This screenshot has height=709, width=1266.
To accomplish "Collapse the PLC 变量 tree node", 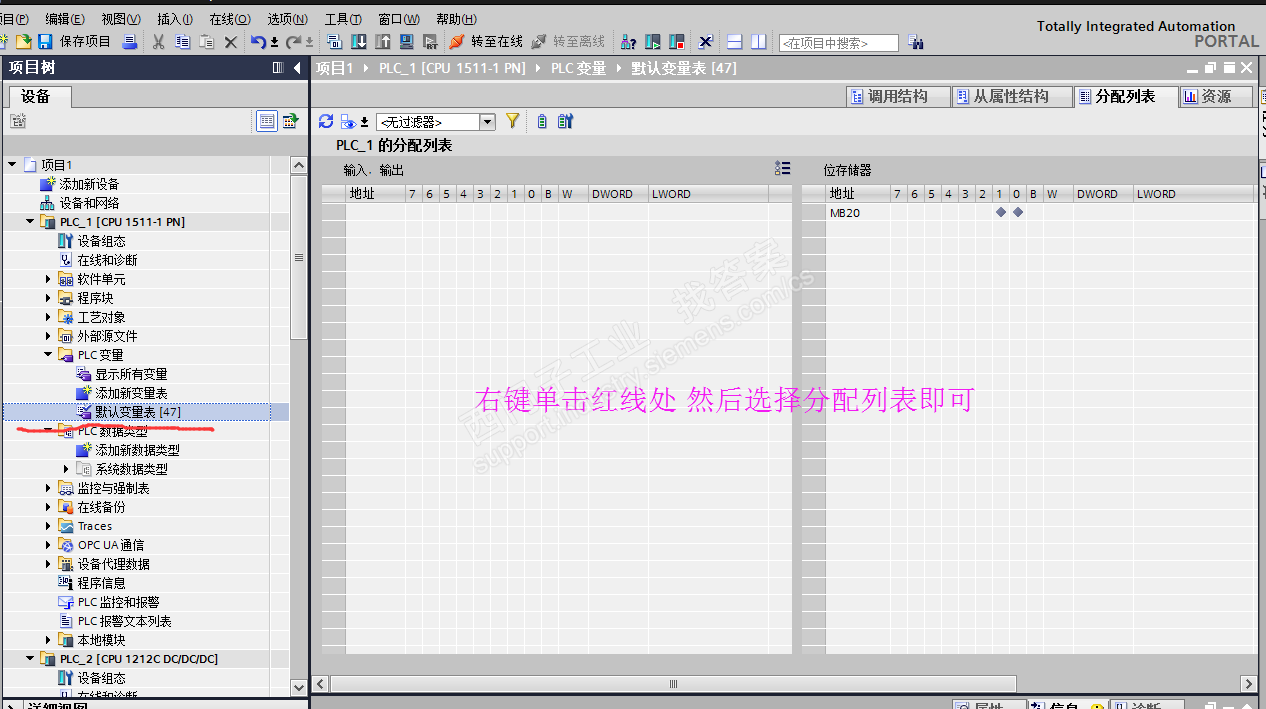I will [48, 355].
